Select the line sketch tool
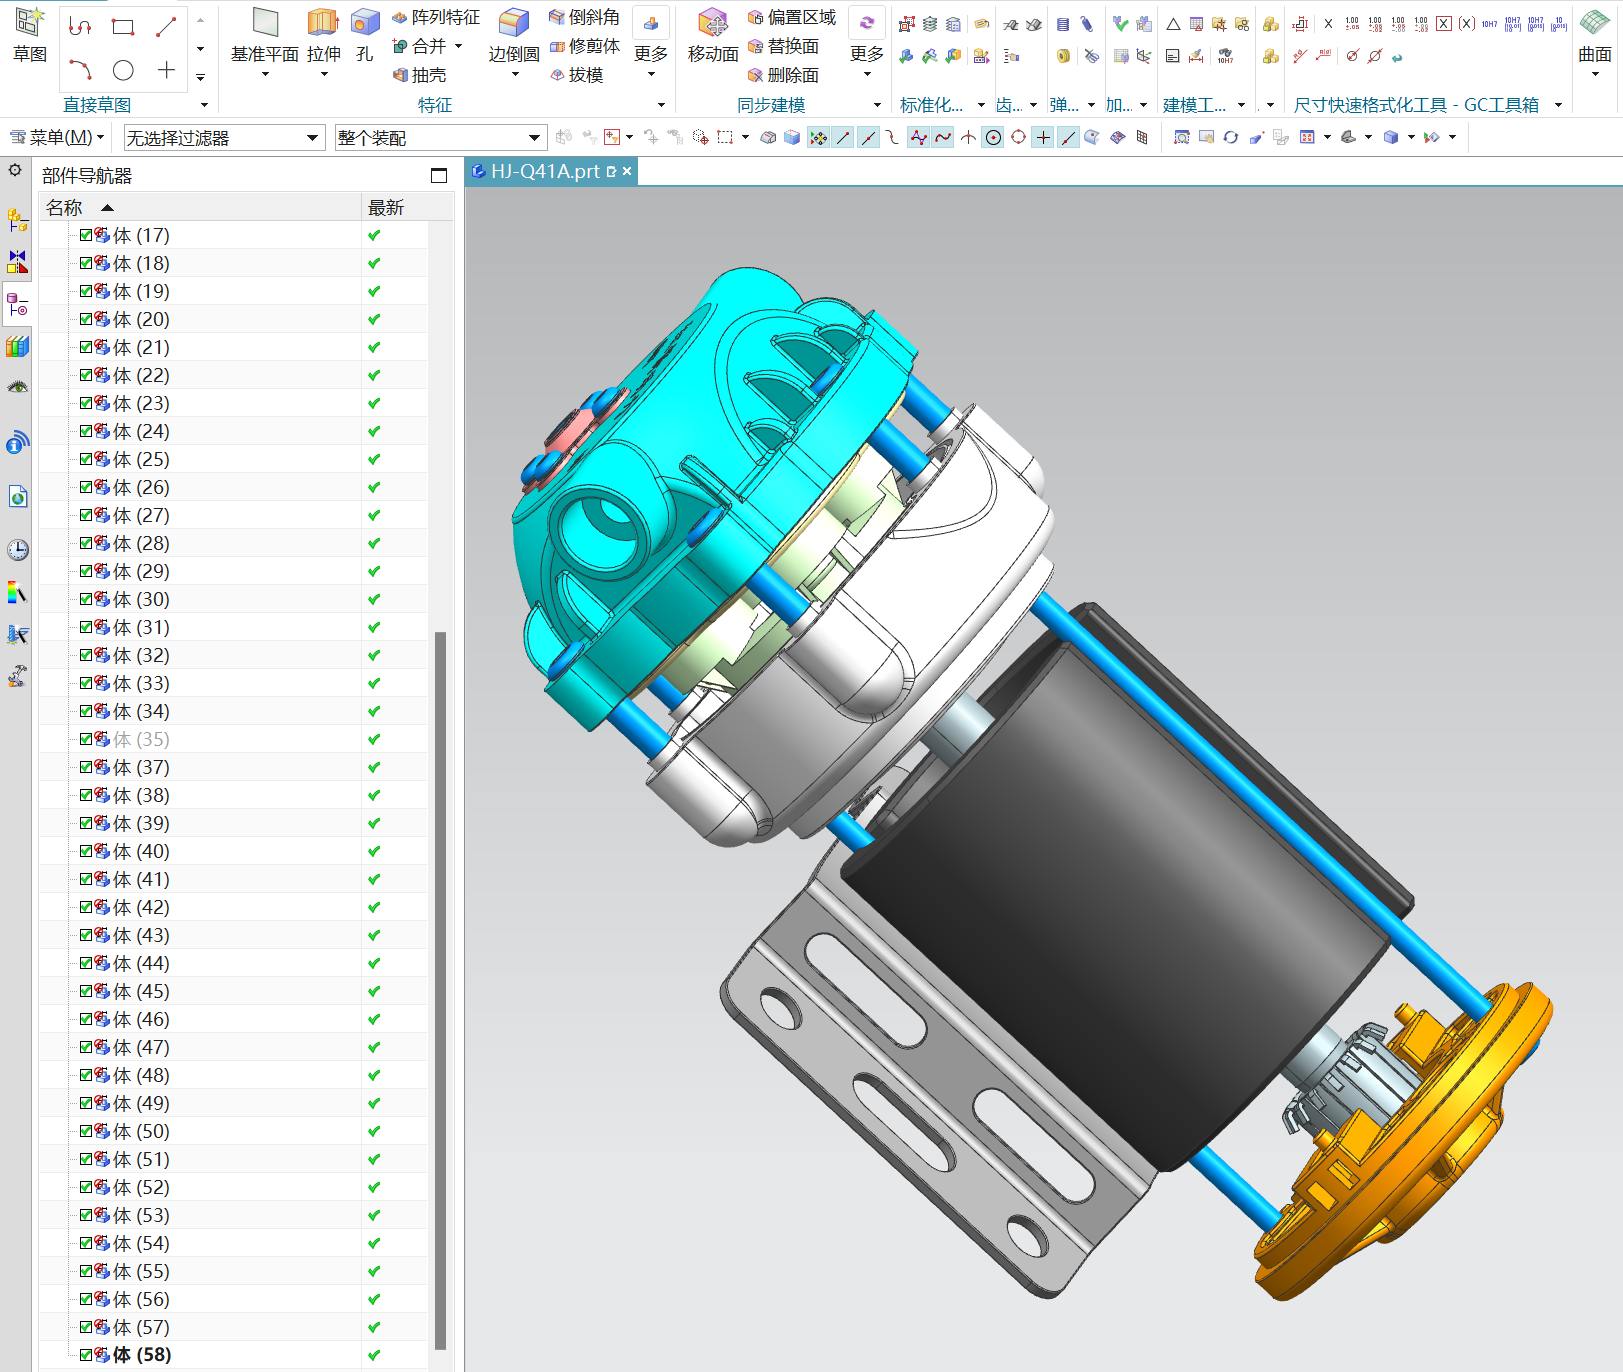This screenshot has width=1623, height=1372. (x=166, y=27)
